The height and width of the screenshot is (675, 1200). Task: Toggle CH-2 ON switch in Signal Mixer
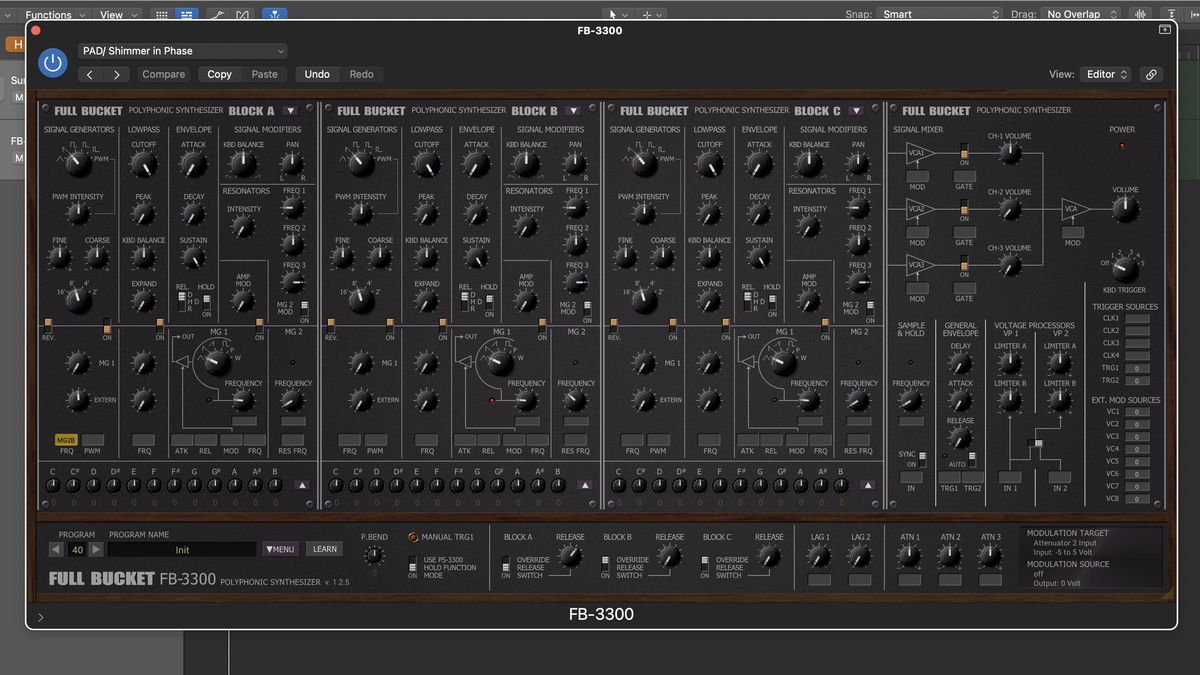click(x=964, y=208)
